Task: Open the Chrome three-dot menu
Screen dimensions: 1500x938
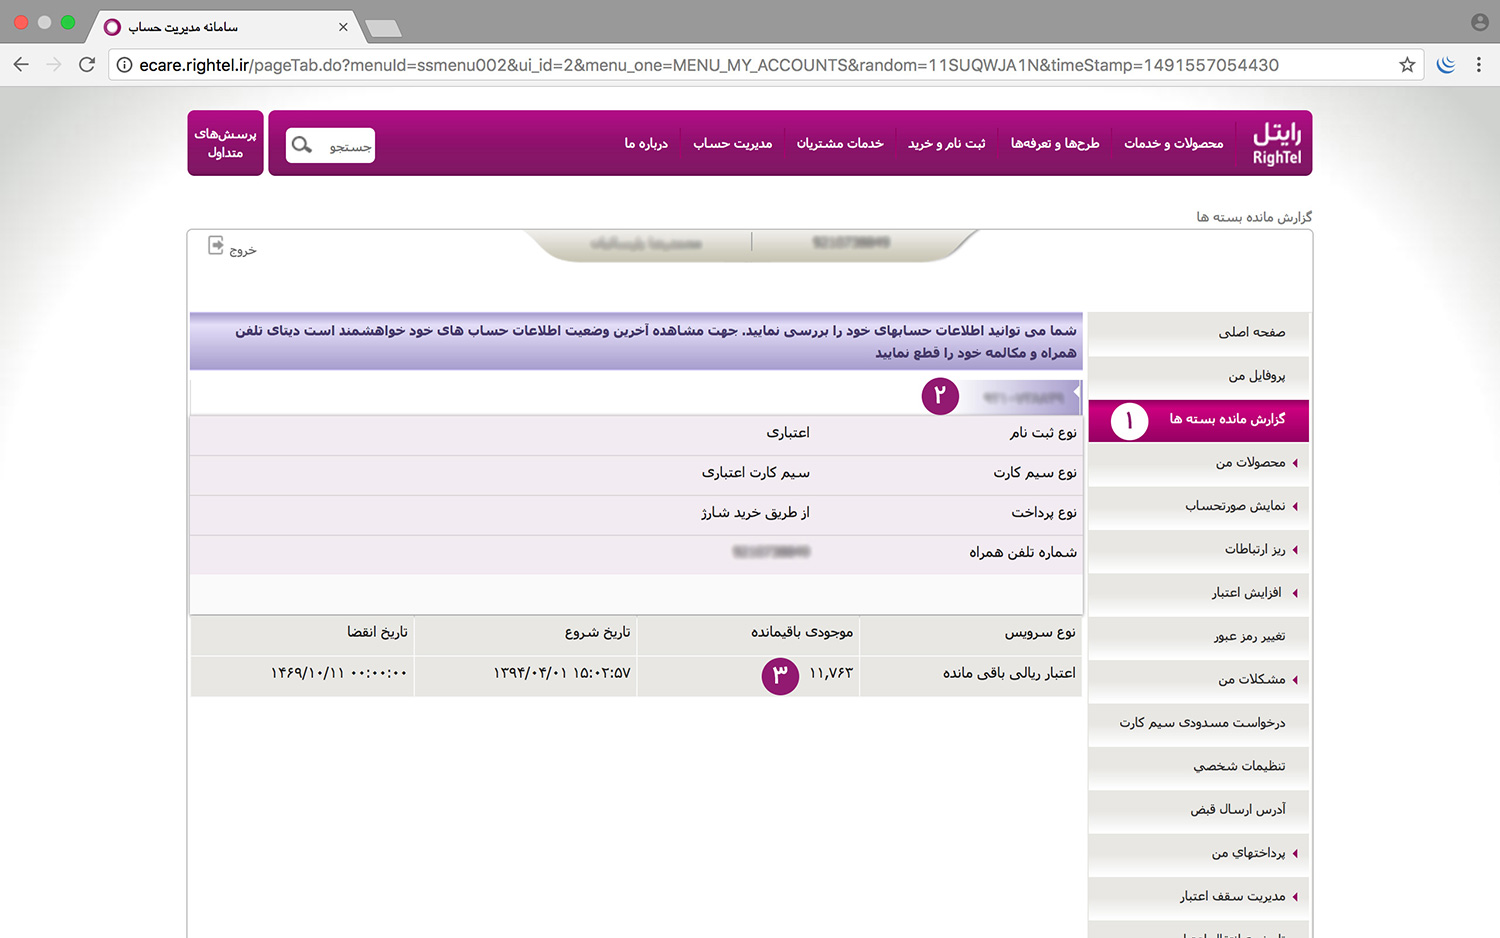Action: point(1479,65)
